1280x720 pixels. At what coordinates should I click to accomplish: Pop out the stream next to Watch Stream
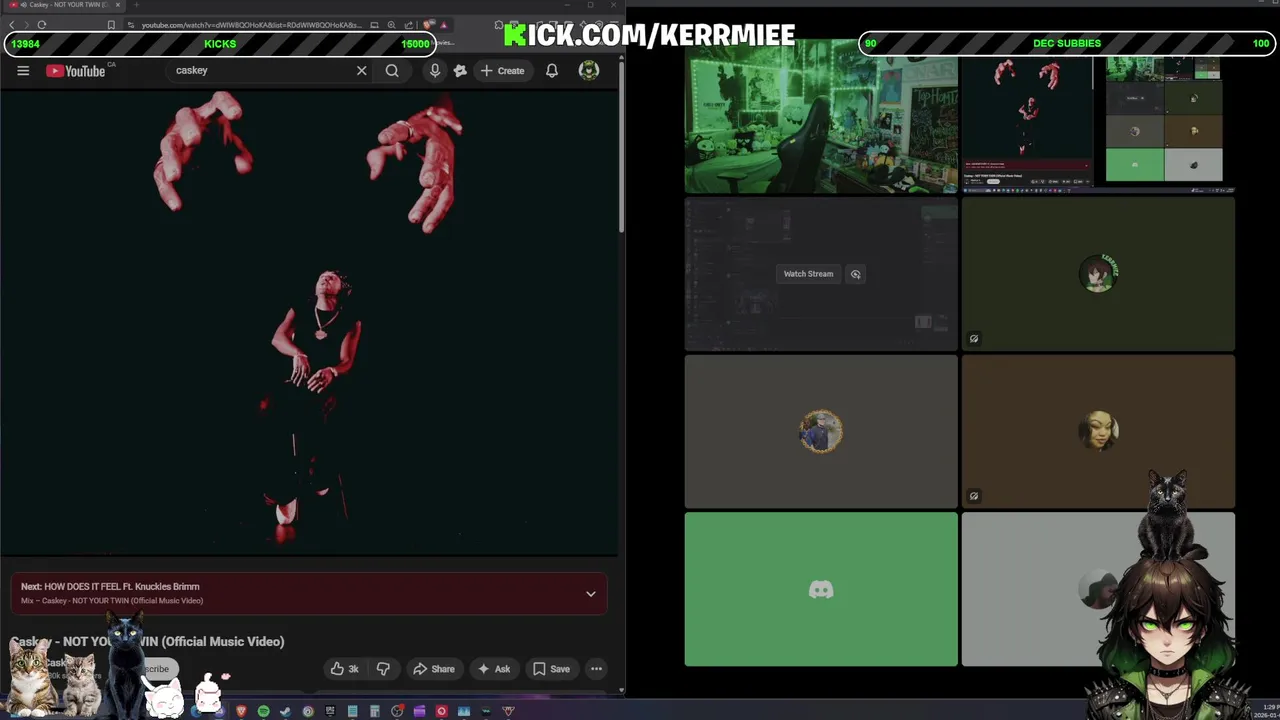[x=855, y=274]
